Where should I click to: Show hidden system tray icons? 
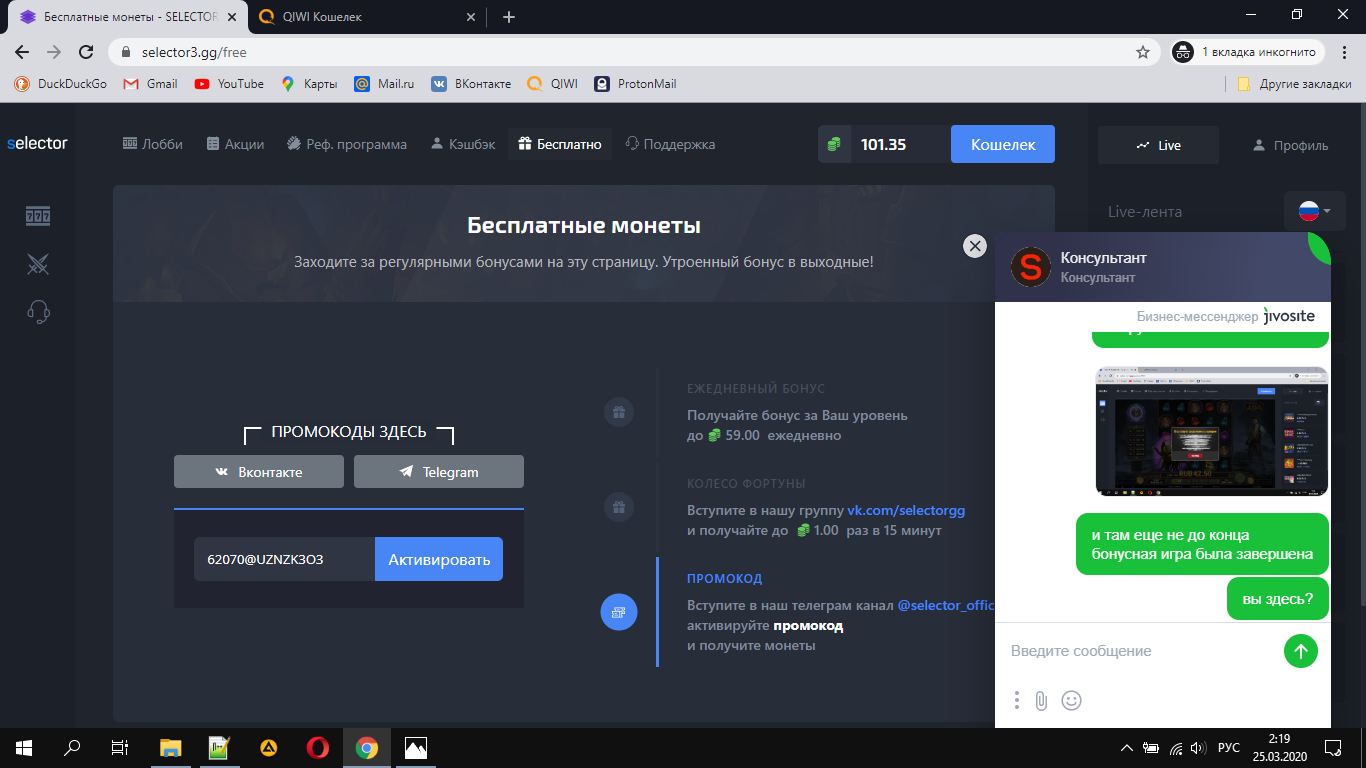pyautogui.click(x=1127, y=747)
